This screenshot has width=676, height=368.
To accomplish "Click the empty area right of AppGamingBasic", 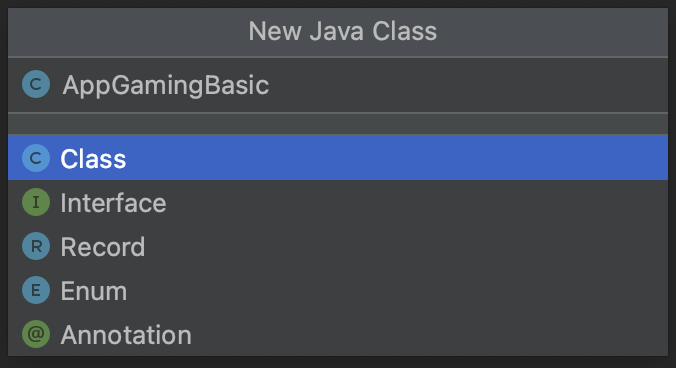I will click(x=468, y=85).
